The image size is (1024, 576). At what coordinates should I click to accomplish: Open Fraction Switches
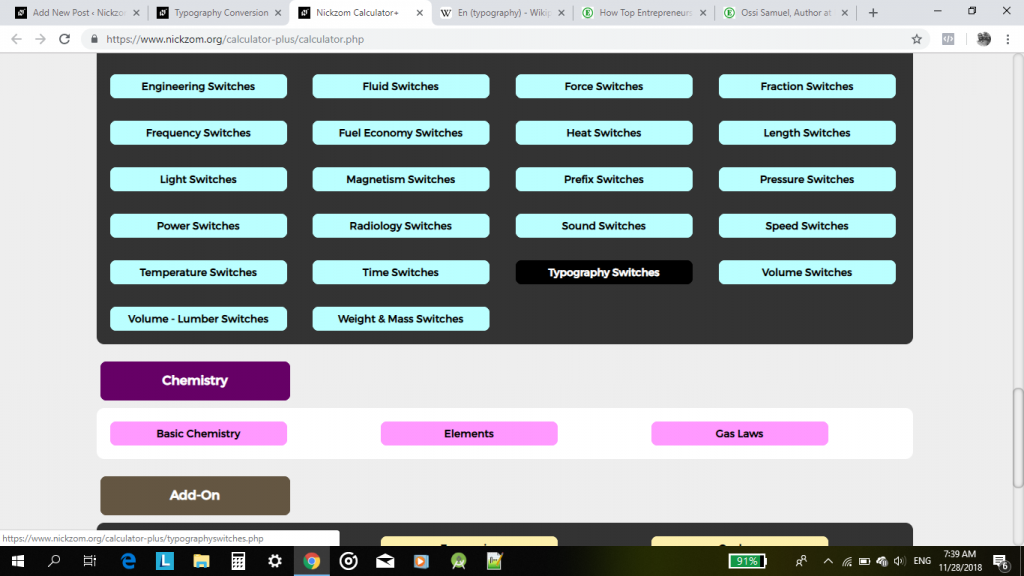807,86
